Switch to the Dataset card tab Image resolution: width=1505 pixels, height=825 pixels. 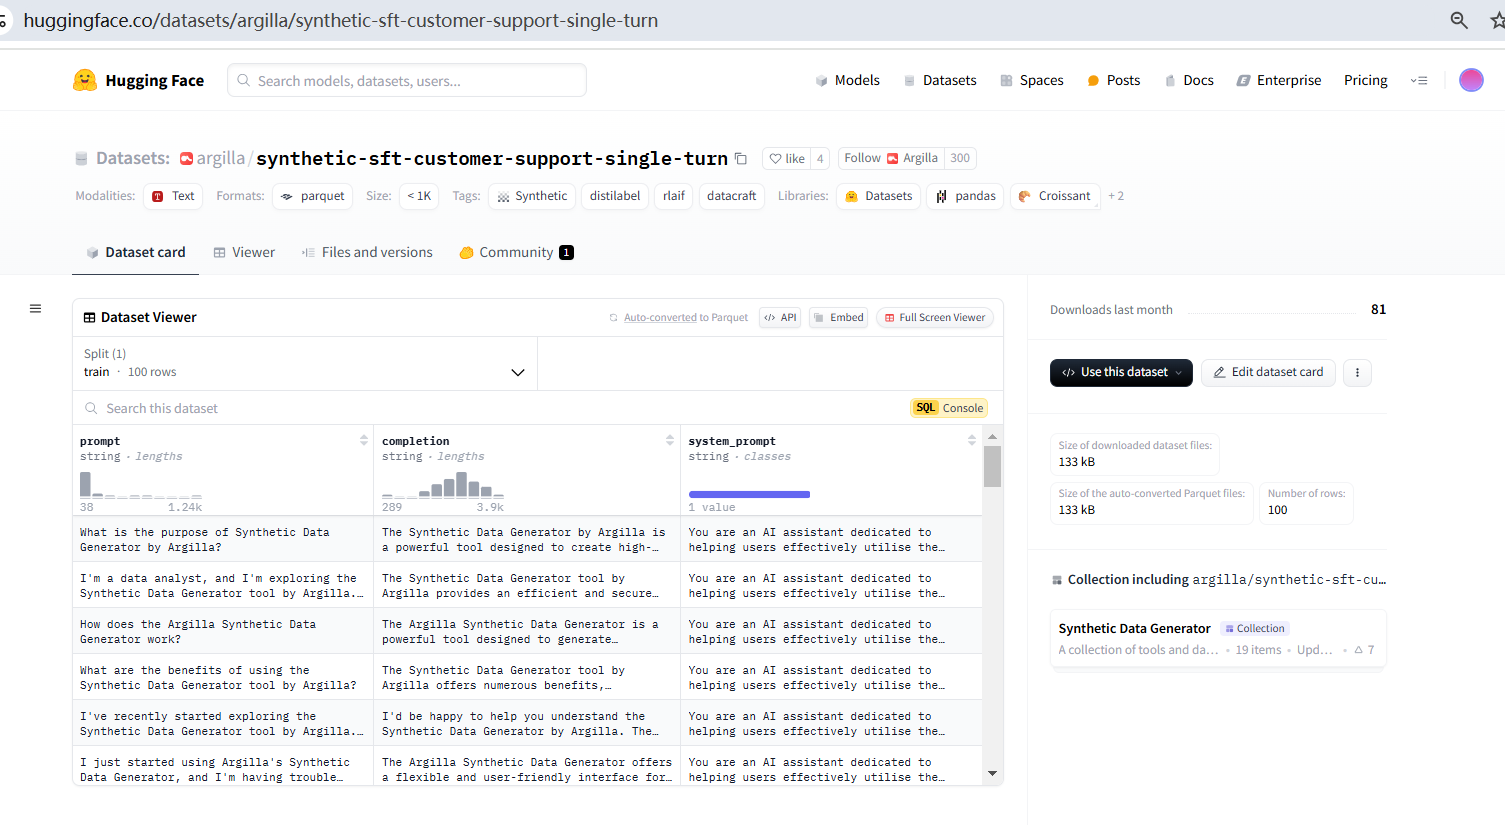pos(136,252)
